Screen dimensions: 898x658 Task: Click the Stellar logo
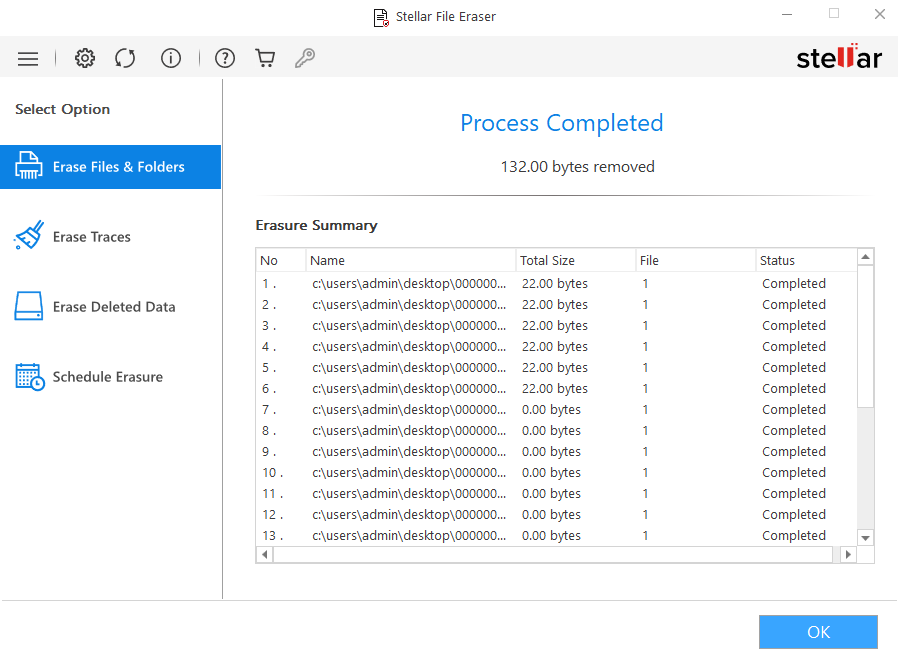(839, 57)
